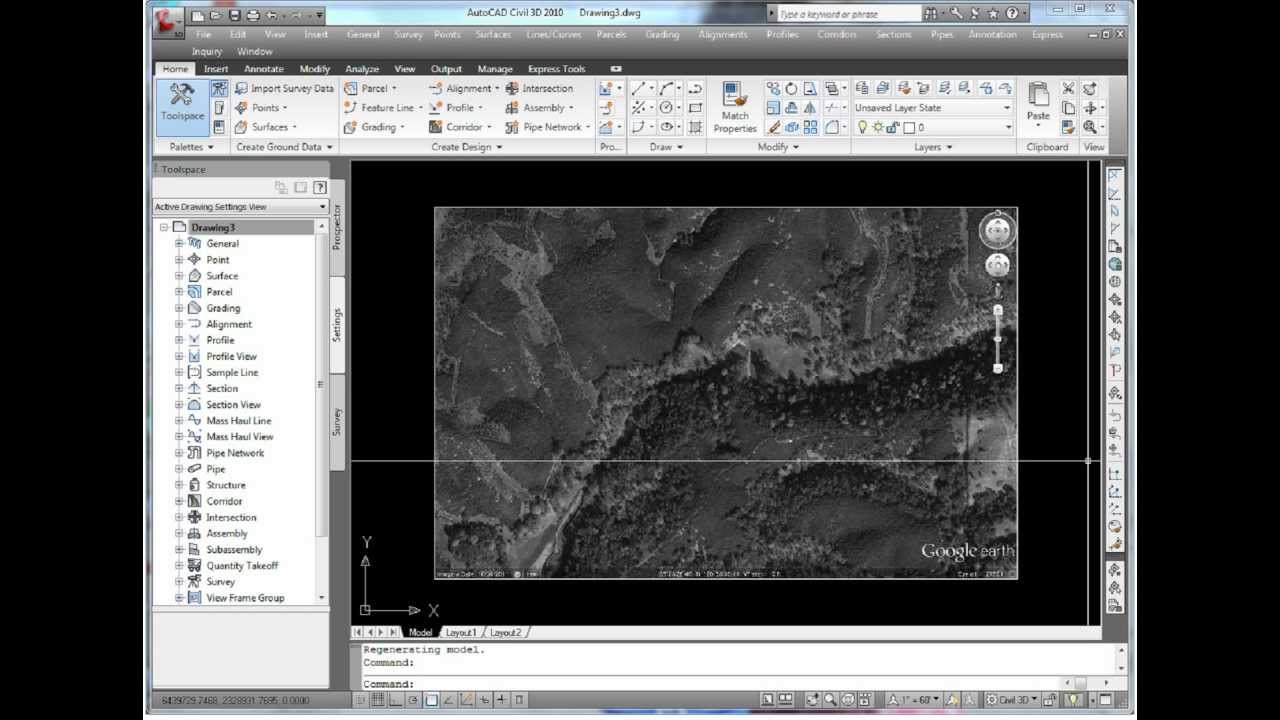
Task: Click the Plot (printer) icon in the quick access toolbar
Action: [x=253, y=15]
